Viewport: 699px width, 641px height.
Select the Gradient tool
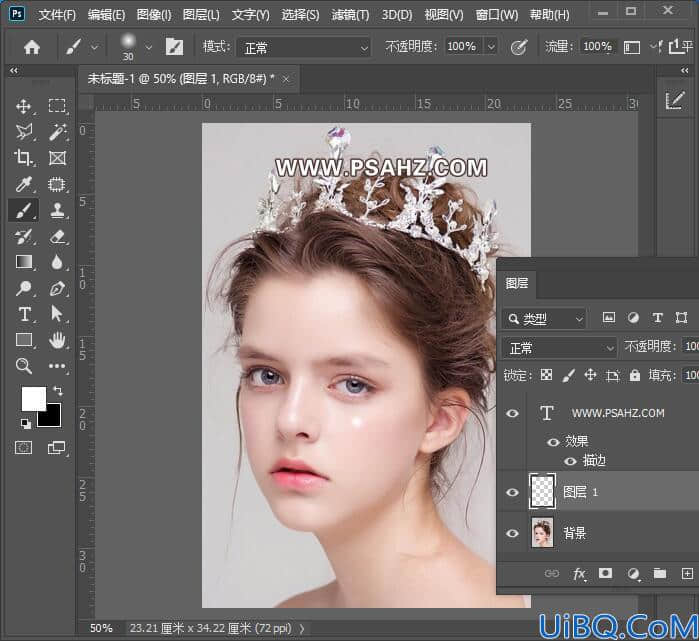pyautogui.click(x=24, y=262)
